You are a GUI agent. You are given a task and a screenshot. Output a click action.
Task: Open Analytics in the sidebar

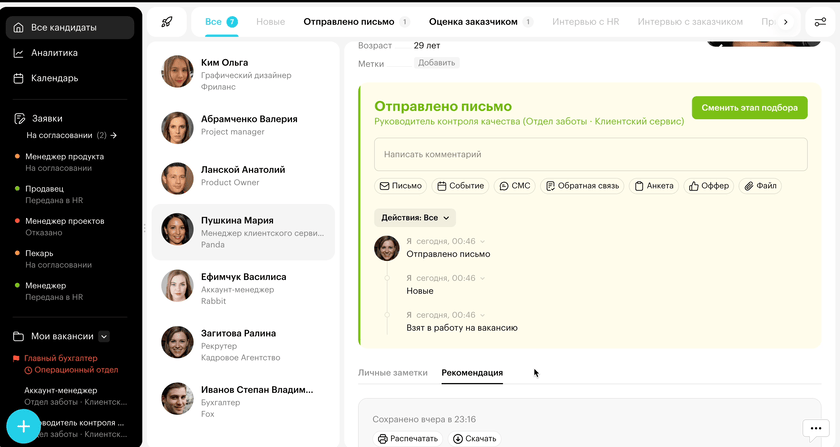tap(54, 53)
